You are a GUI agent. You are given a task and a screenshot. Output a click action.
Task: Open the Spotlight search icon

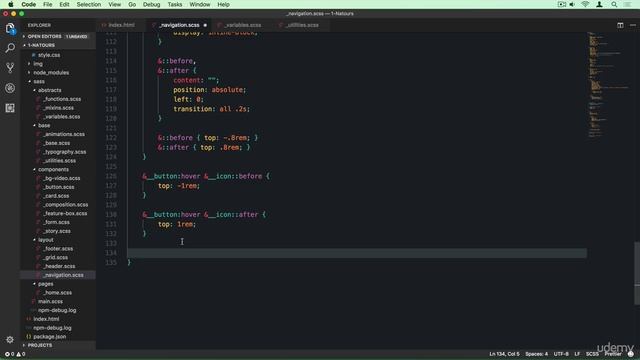click(614, 4)
